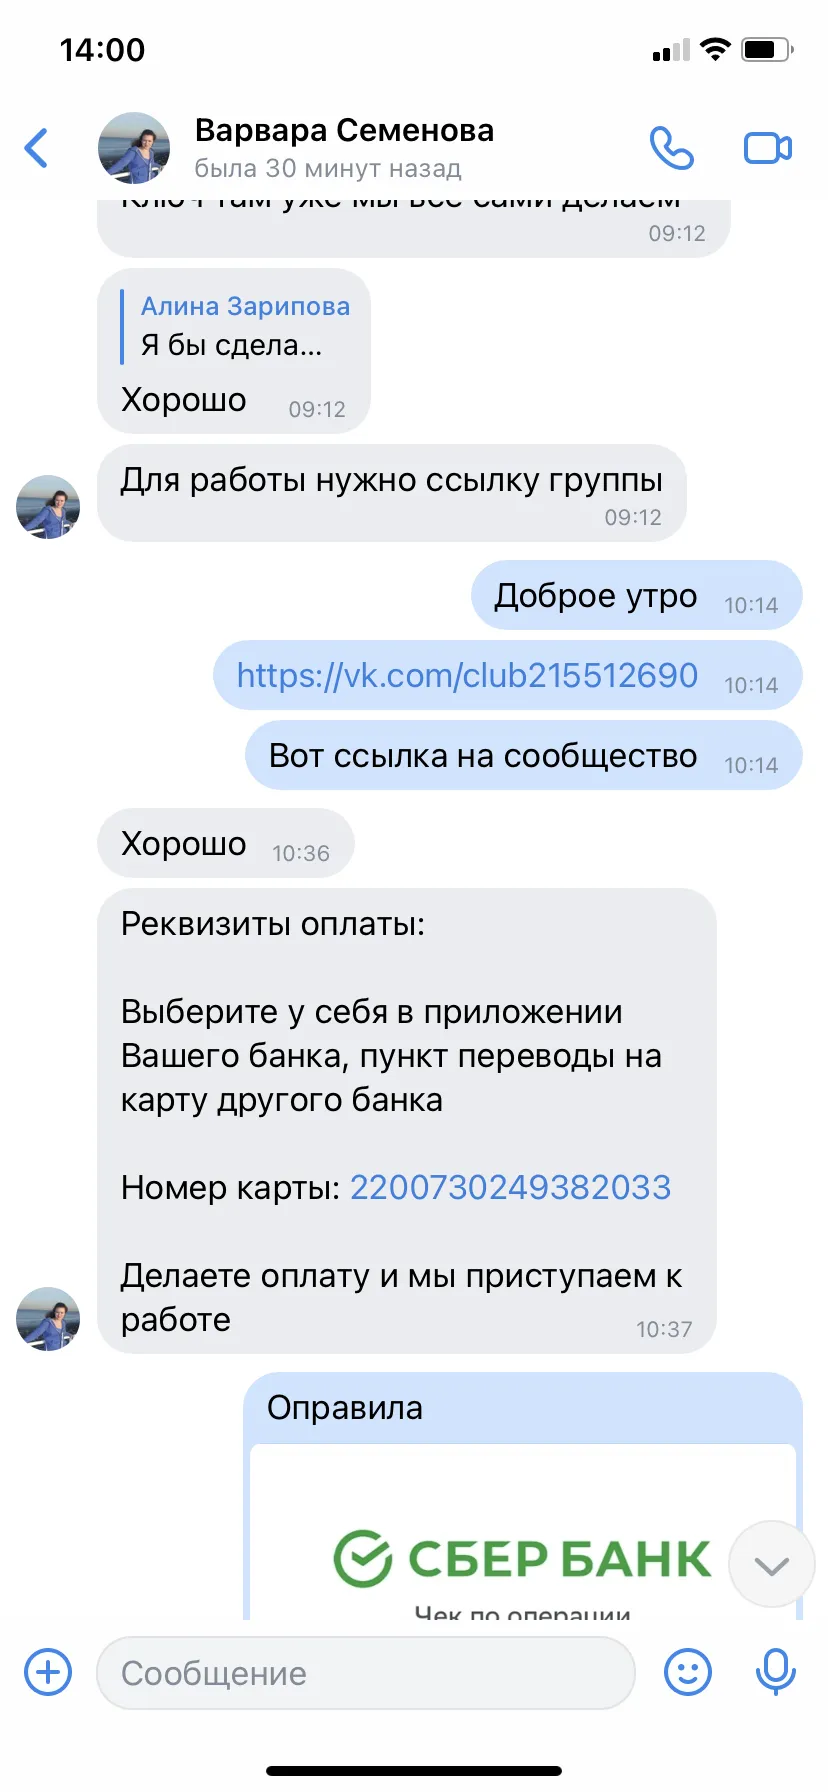Tap the quoted Алина Зарипова reply
Viewport: 828px width, 1792px height.
point(236,326)
